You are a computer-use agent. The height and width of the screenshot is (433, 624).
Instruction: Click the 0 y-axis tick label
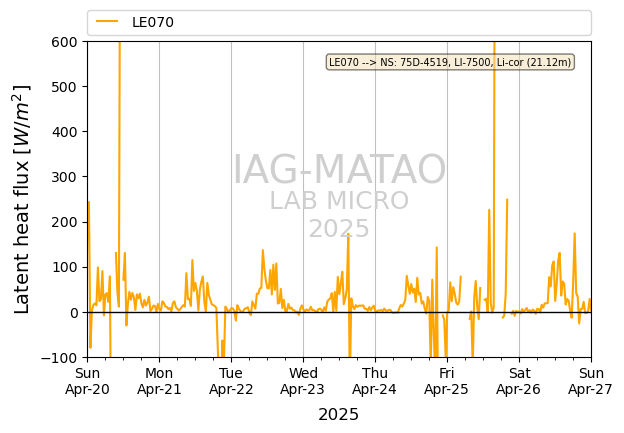pyautogui.click(x=73, y=313)
